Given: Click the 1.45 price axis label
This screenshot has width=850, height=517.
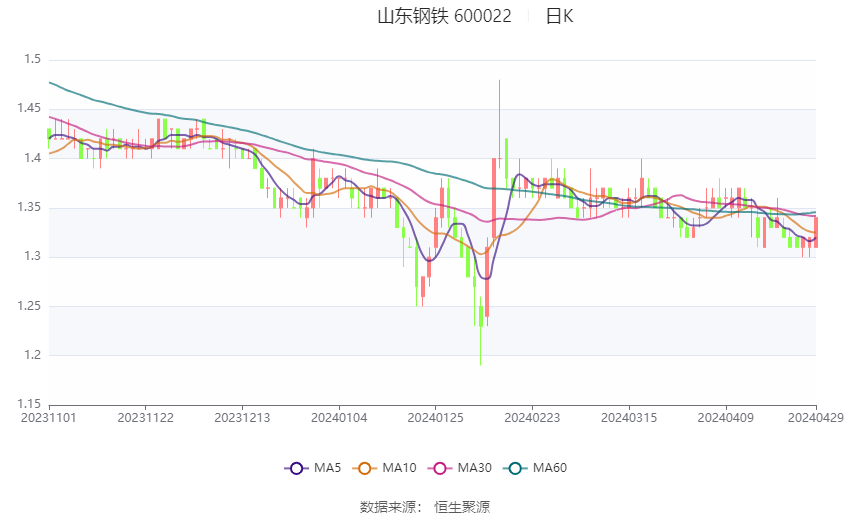Looking at the screenshot, I should [x=29, y=108].
